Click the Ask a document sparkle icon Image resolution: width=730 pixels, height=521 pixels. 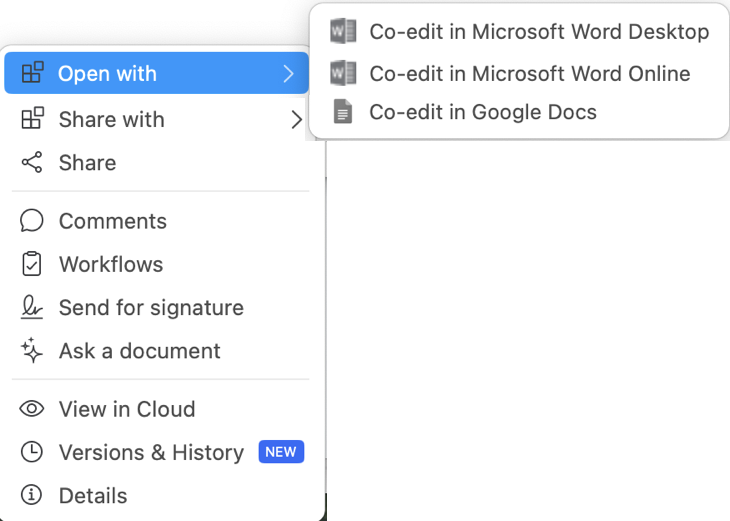[x=32, y=350]
